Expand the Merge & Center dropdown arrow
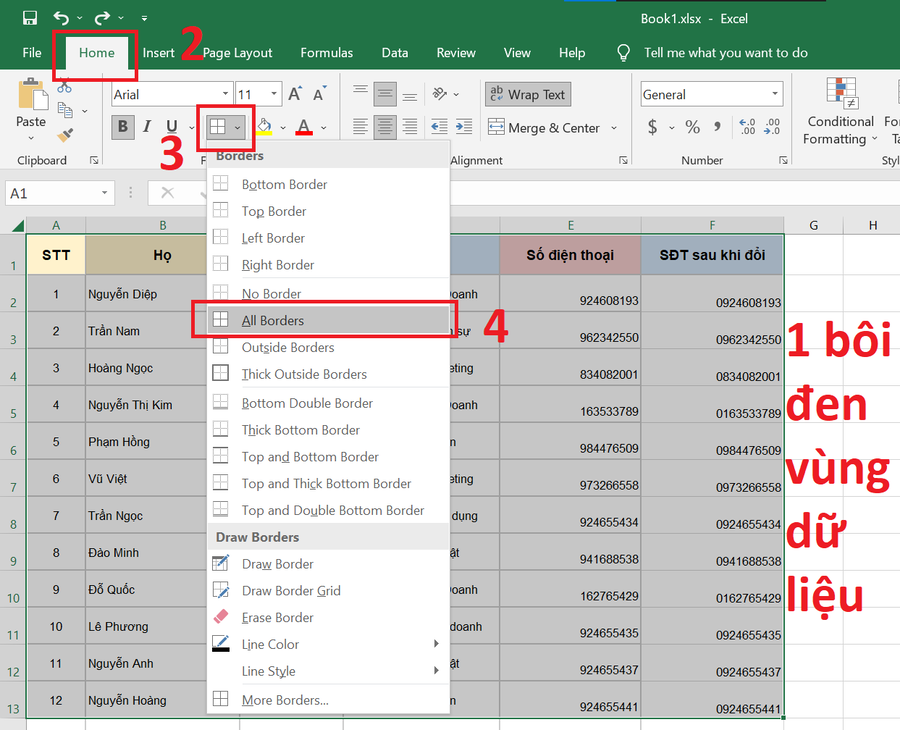 (614, 127)
